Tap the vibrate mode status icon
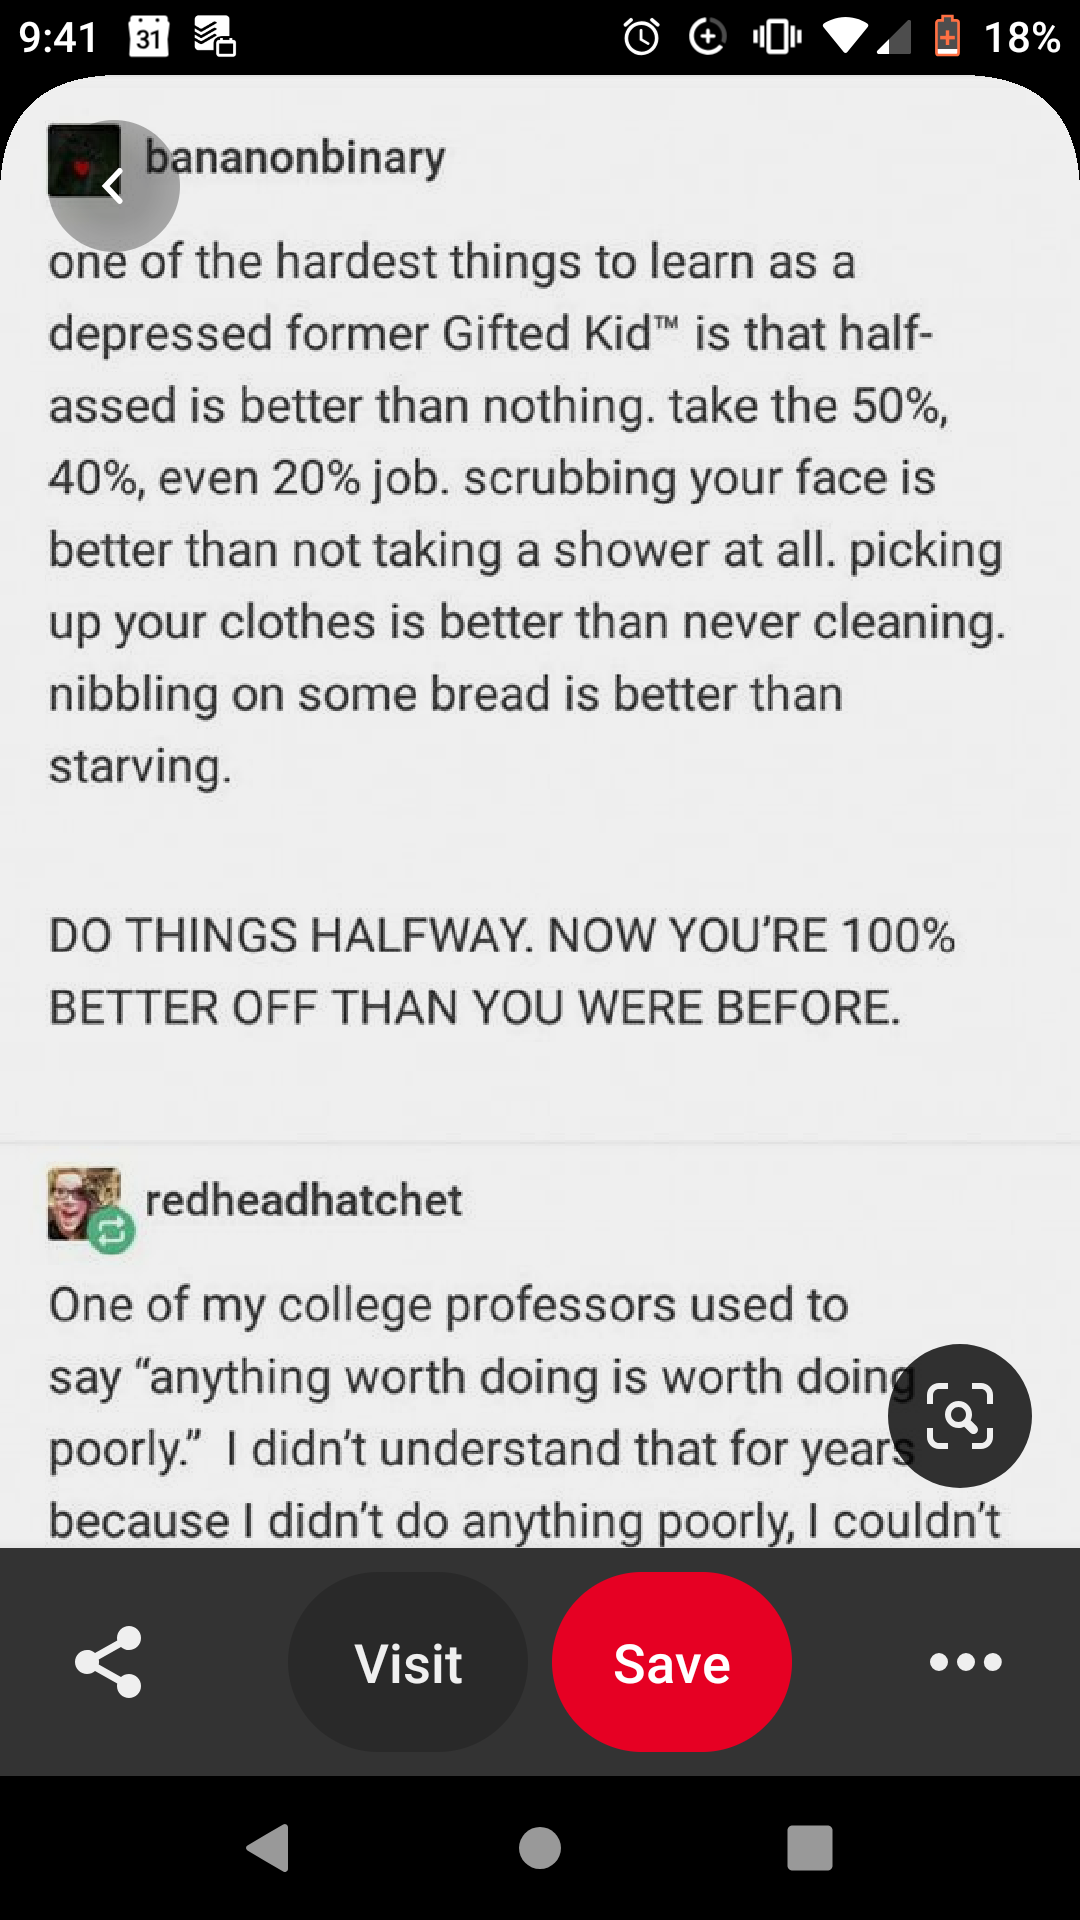1080x1920 pixels. click(777, 37)
